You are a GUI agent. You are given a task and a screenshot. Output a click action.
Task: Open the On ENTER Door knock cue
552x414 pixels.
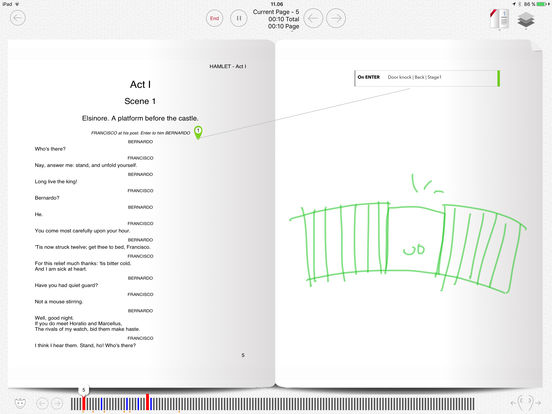[427, 78]
